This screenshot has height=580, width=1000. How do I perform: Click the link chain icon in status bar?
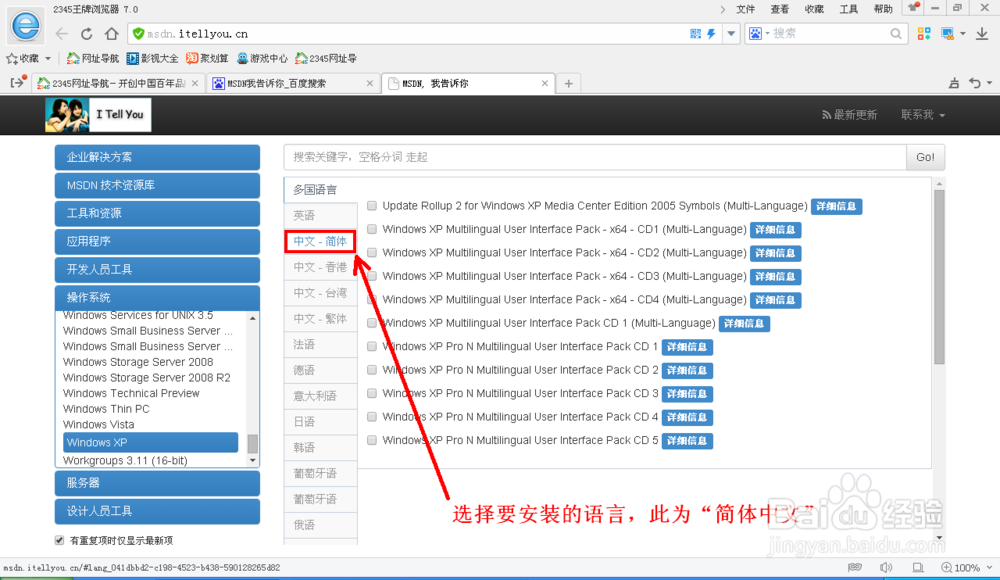(856, 566)
